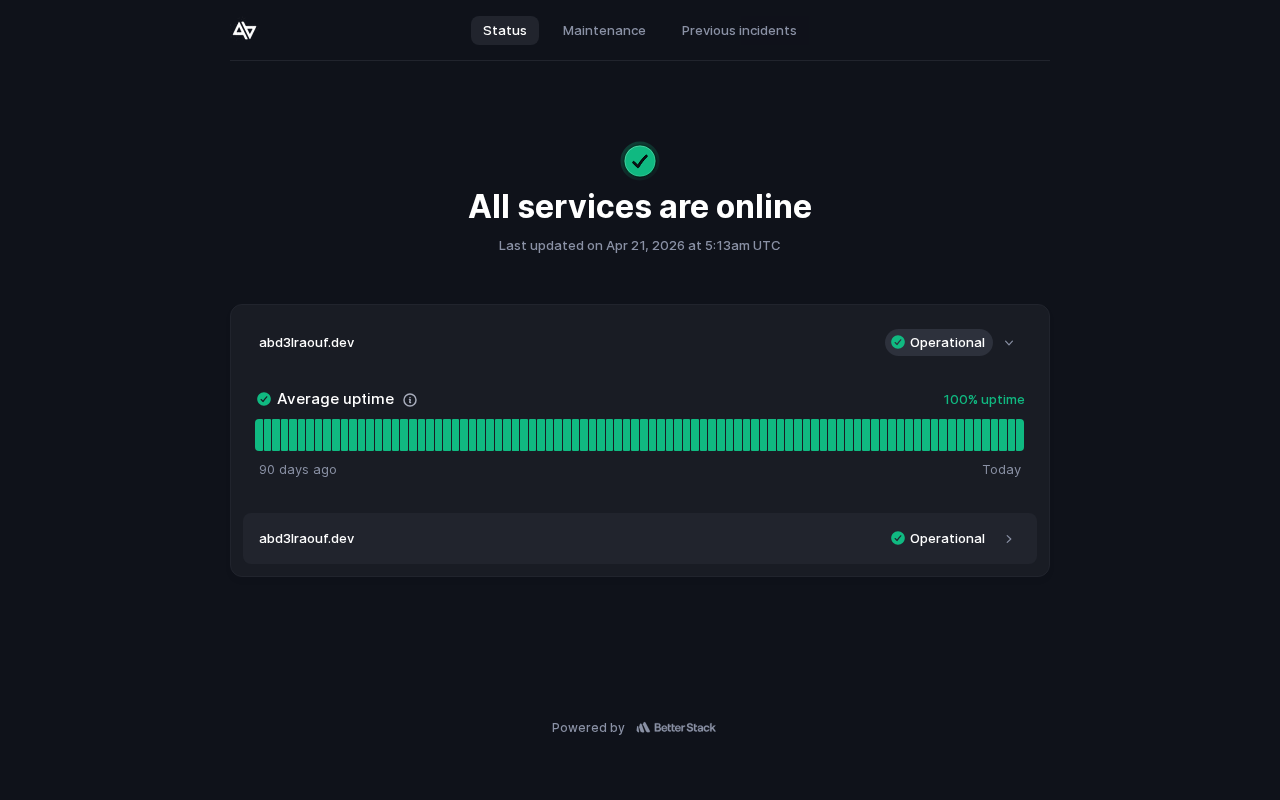The image size is (1280, 800).
Task: Click the large green checkmark status icon
Action: click(x=640, y=161)
